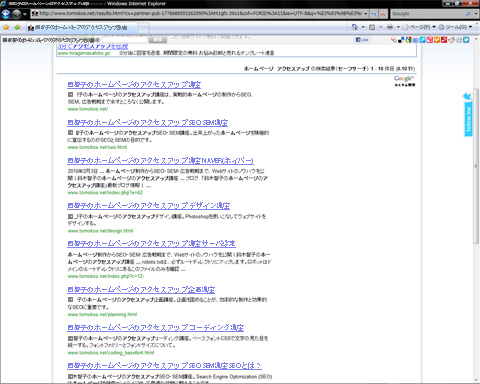This screenshot has width=480, height=384.
Task: Open the search provider dropdown arrow
Action: point(476,14)
